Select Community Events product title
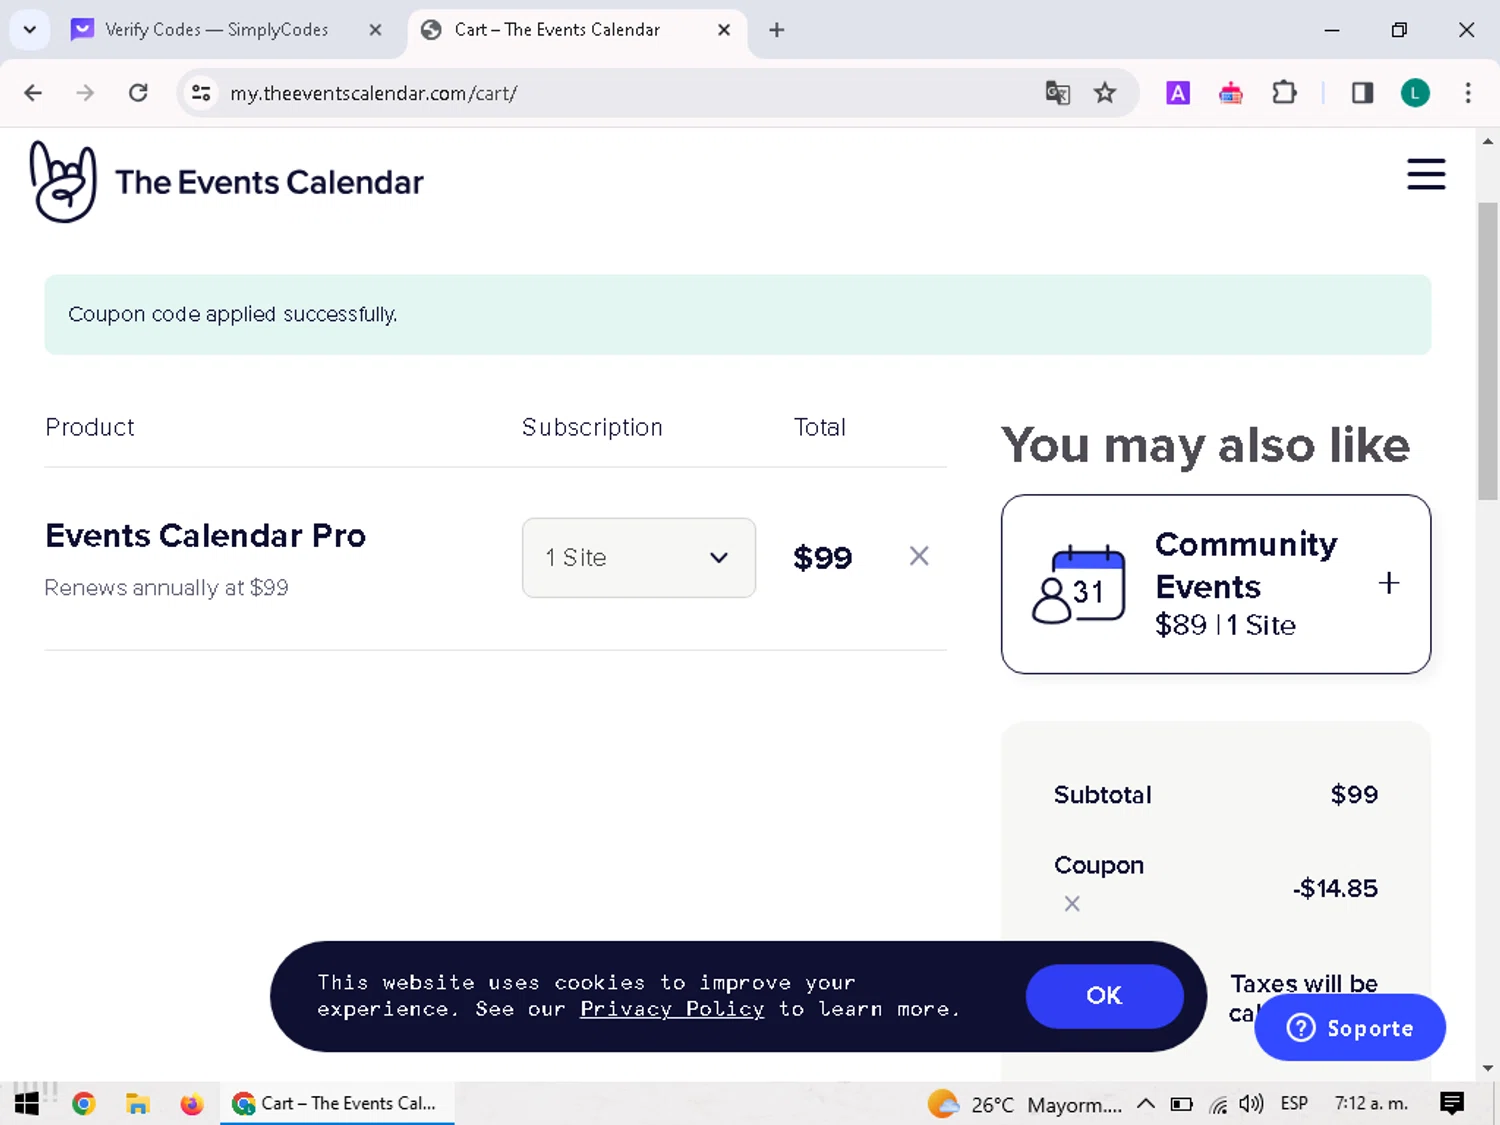The image size is (1500, 1125). click(x=1246, y=565)
